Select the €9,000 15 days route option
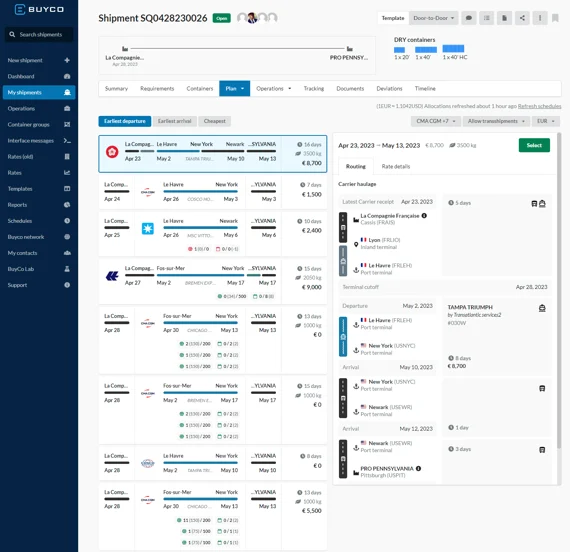The image size is (570, 552). 213,281
